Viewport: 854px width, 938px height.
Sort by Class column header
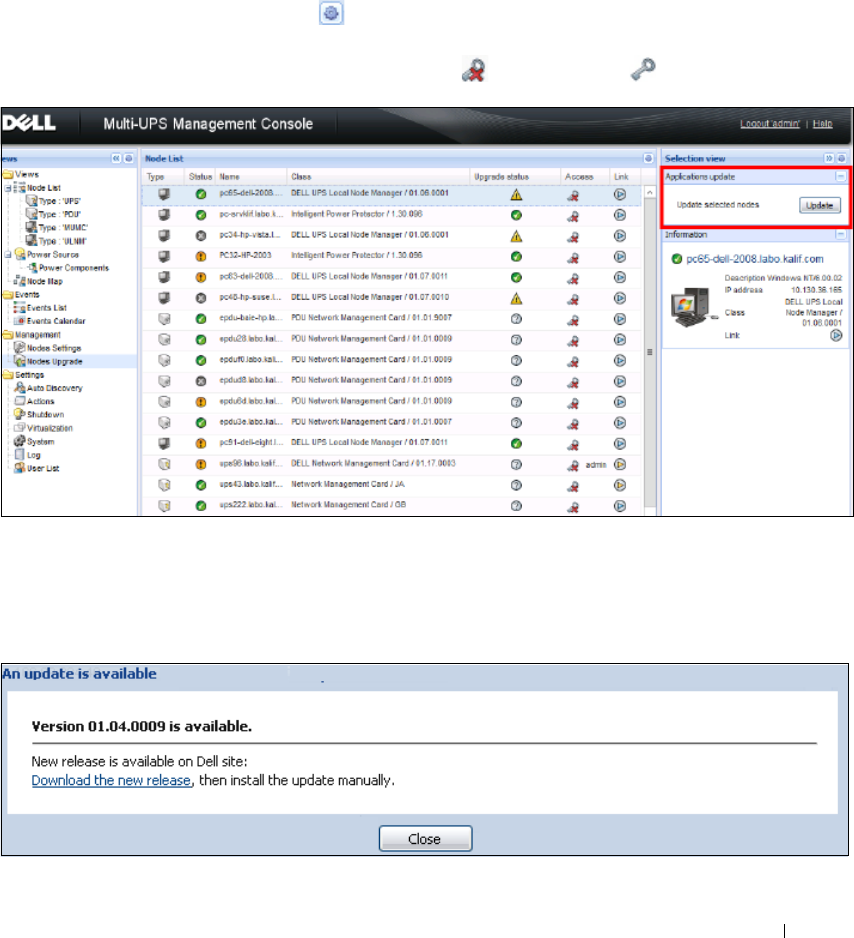tap(379, 176)
